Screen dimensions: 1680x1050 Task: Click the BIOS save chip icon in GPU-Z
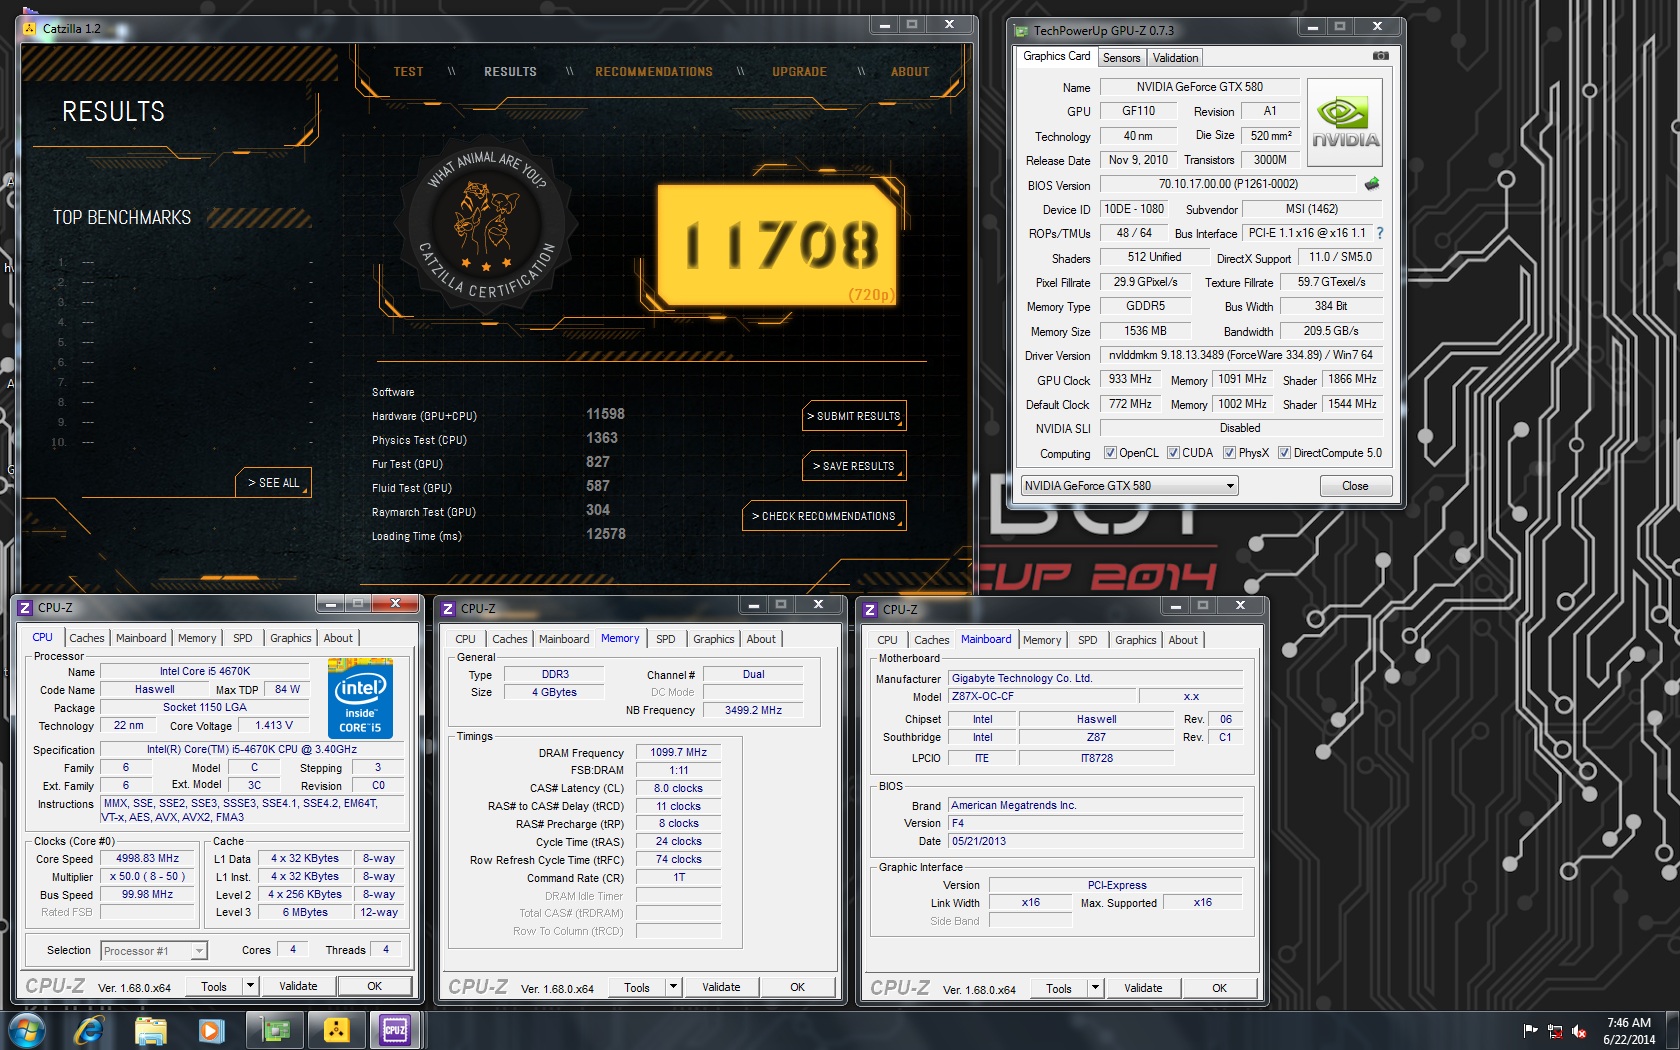pyautogui.click(x=1372, y=184)
